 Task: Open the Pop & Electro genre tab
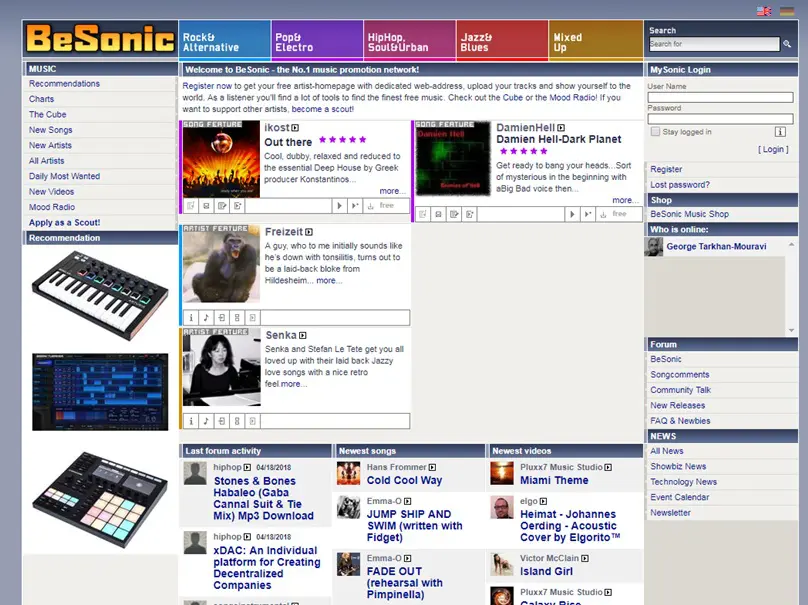click(x=317, y=41)
